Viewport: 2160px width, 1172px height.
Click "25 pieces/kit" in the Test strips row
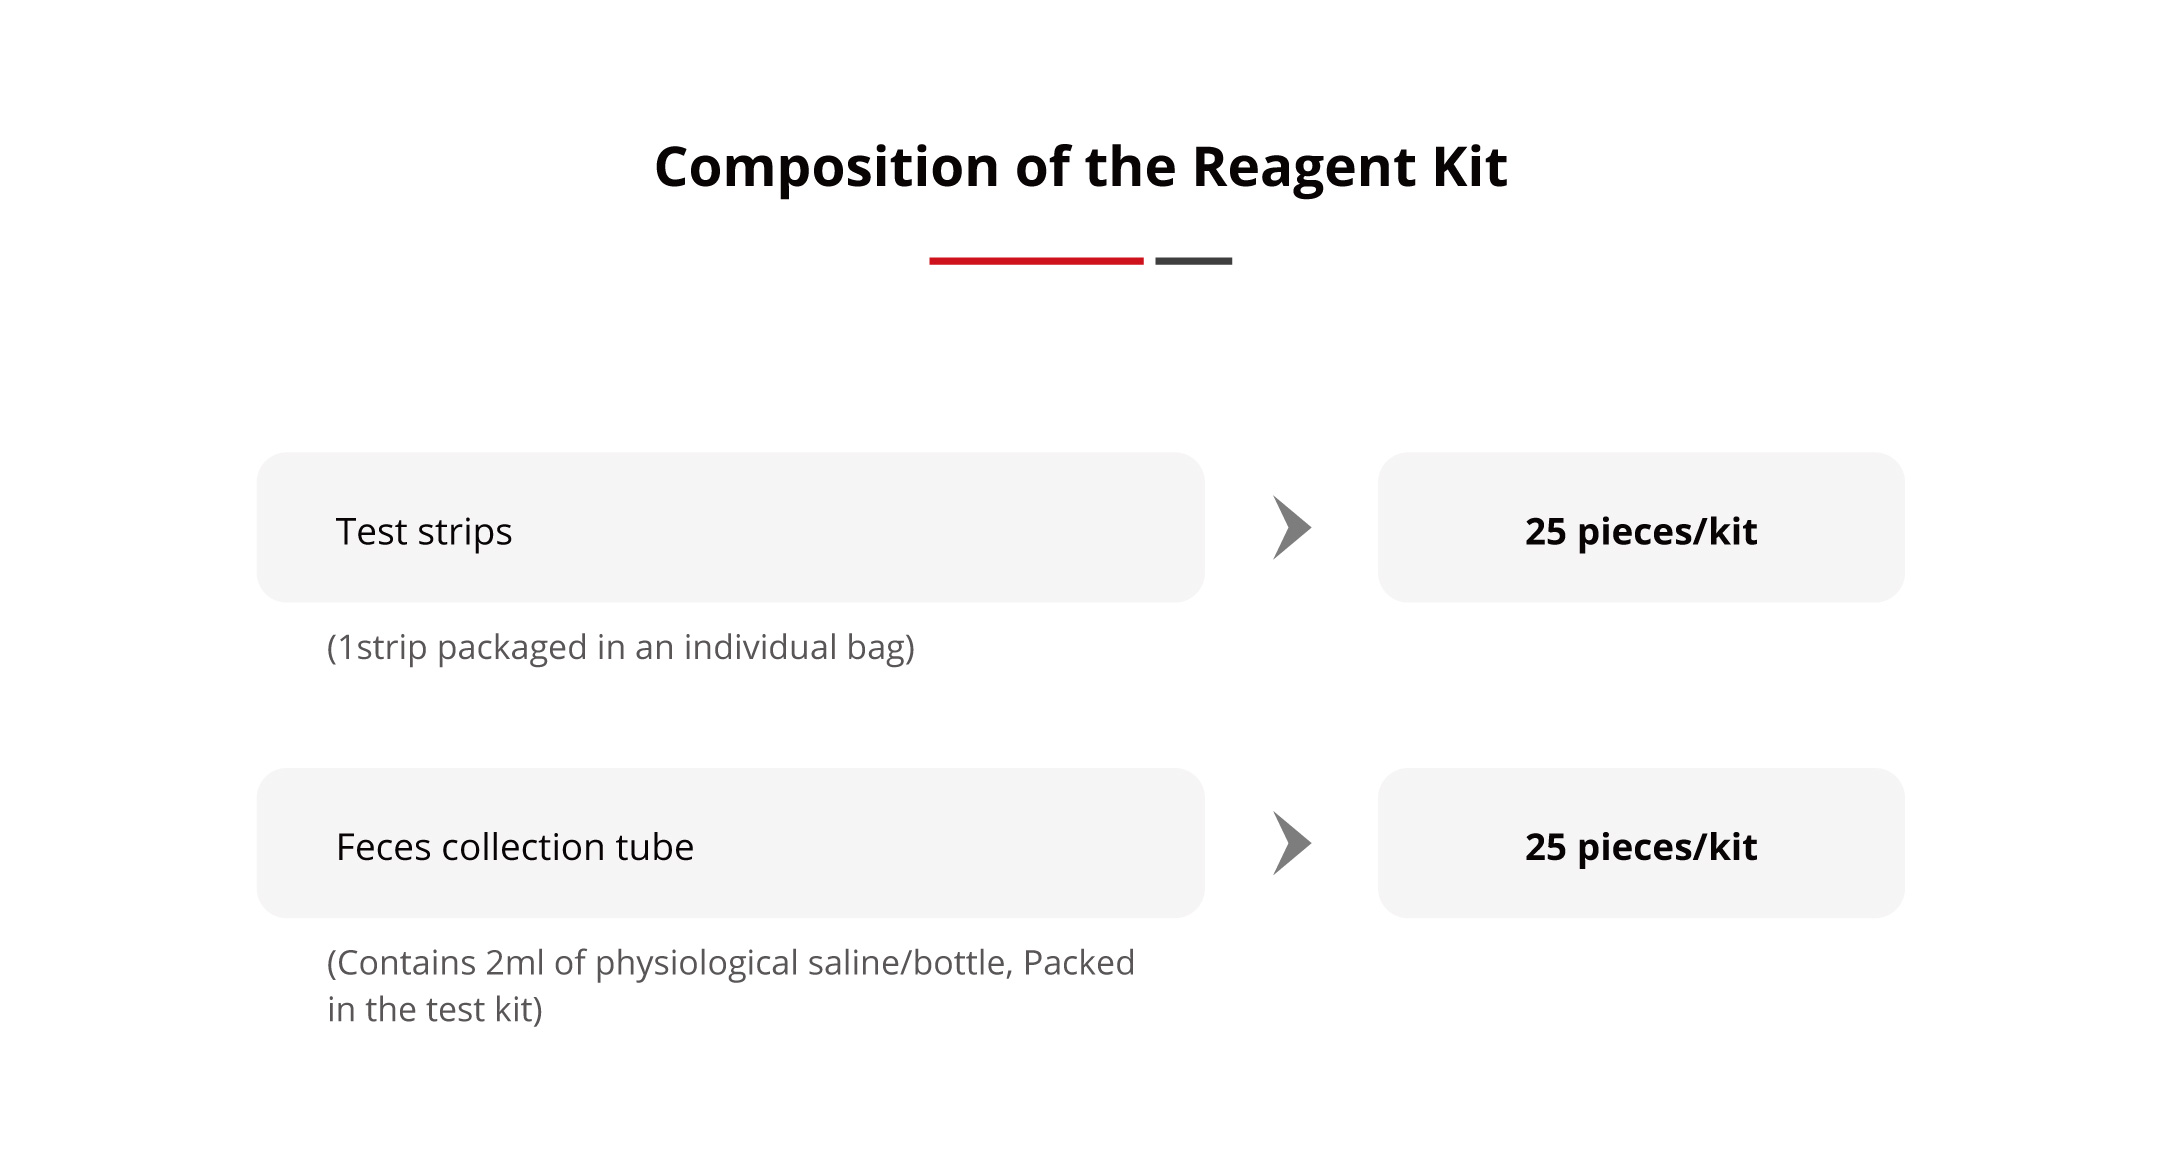(1640, 532)
